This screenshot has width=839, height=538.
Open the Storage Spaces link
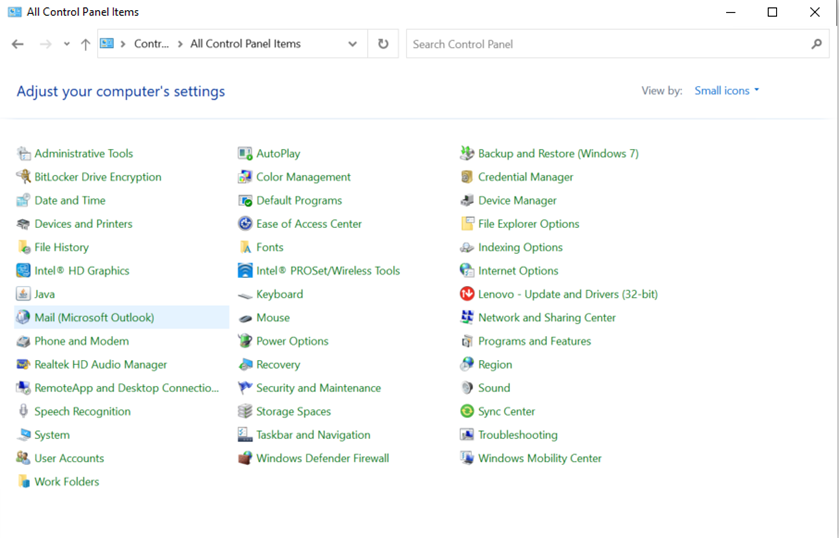(x=293, y=411)
